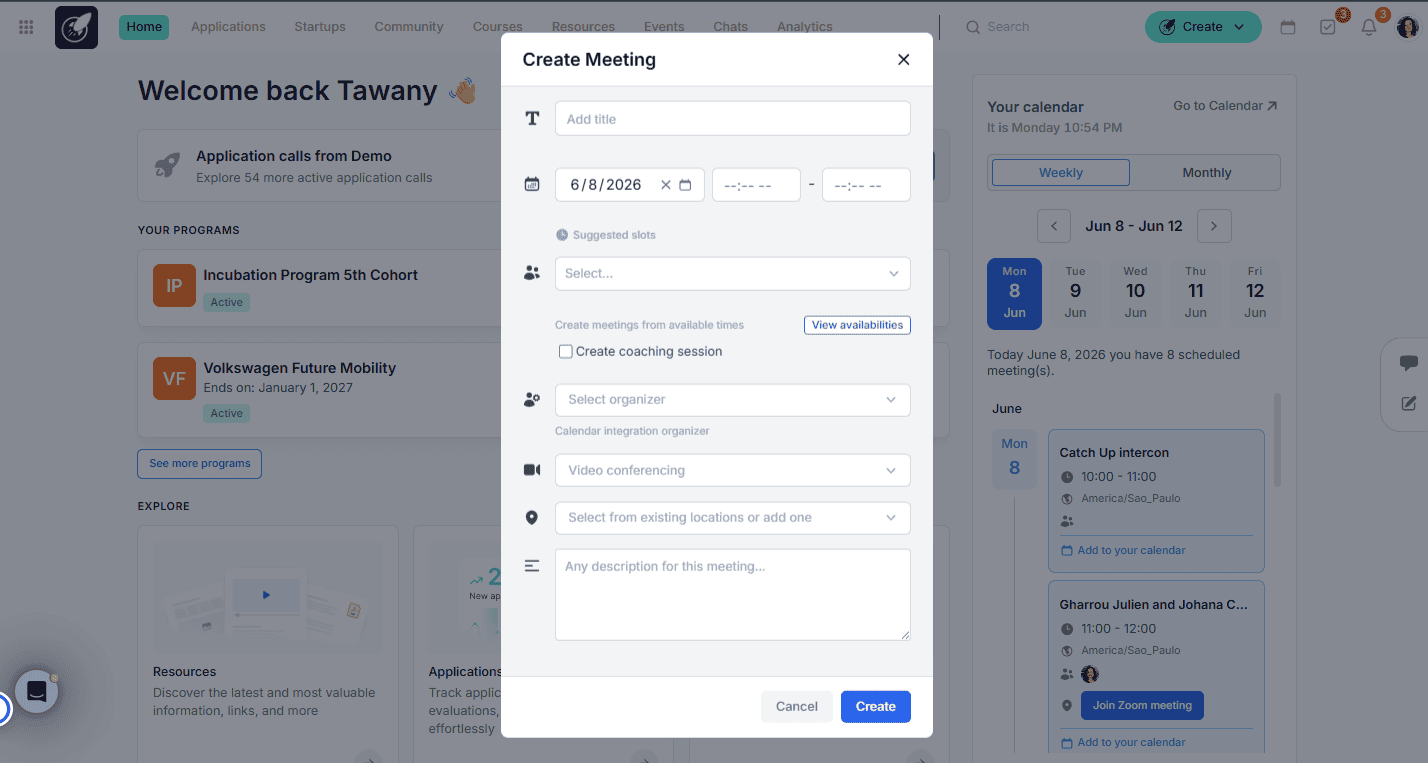1428x763 pixels.
Task: Click the meeting start time field
Action: pos(756,185)
